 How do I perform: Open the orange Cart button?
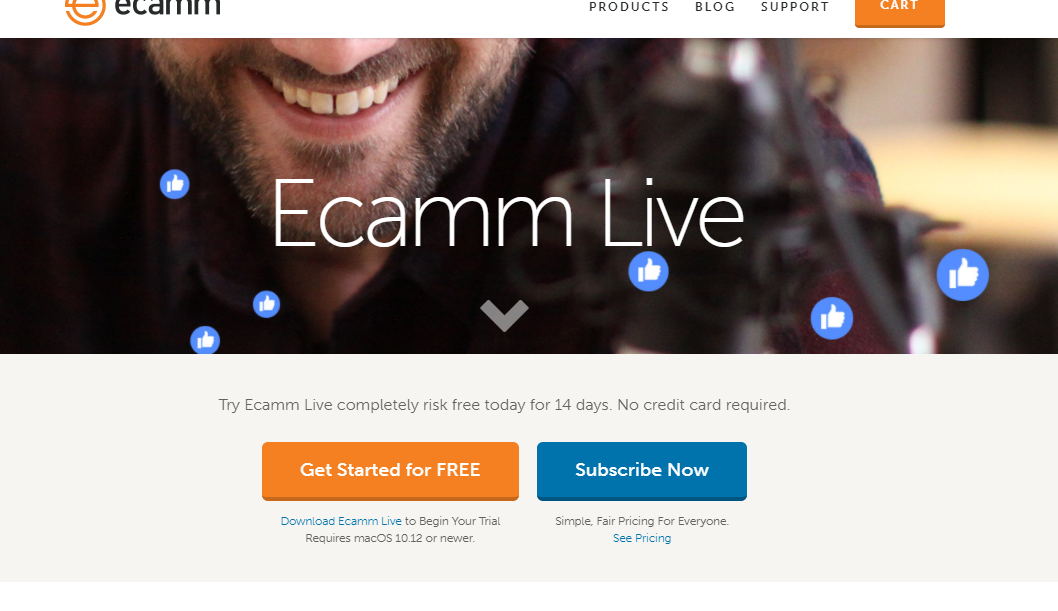click(x=899, y=9)
